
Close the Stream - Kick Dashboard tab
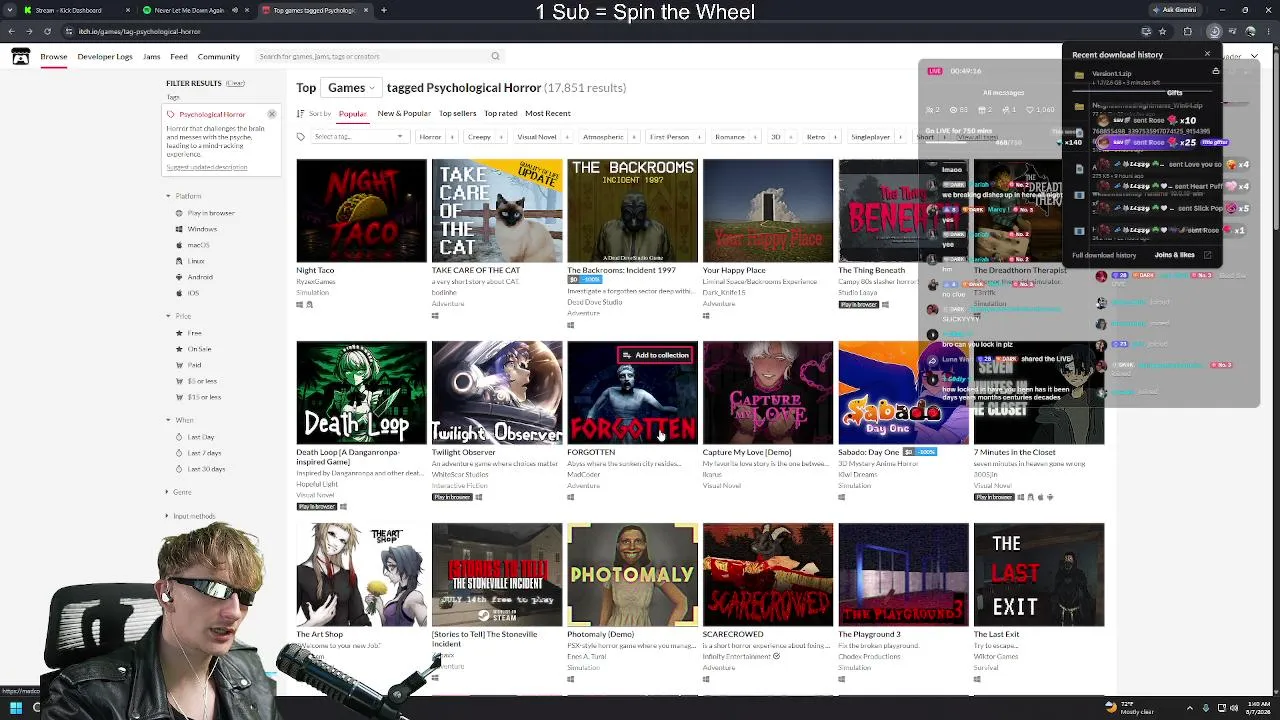tap(127, 10)
